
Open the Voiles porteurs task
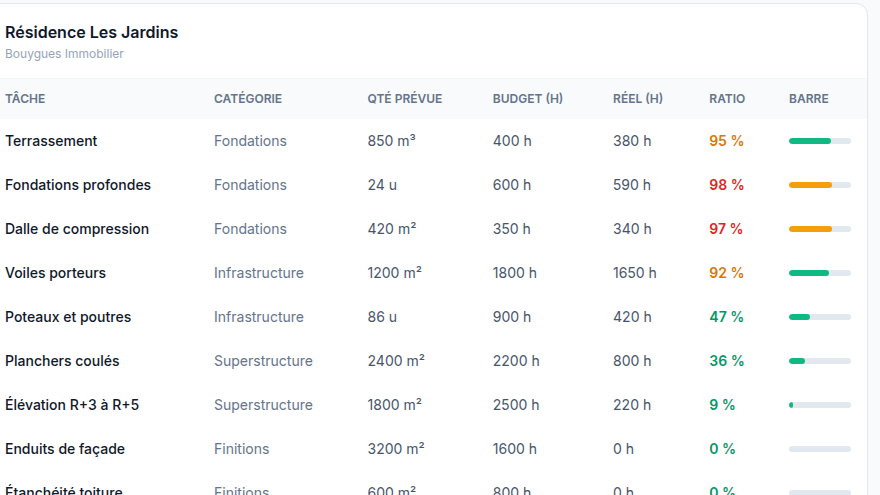[x=56, y=273]
